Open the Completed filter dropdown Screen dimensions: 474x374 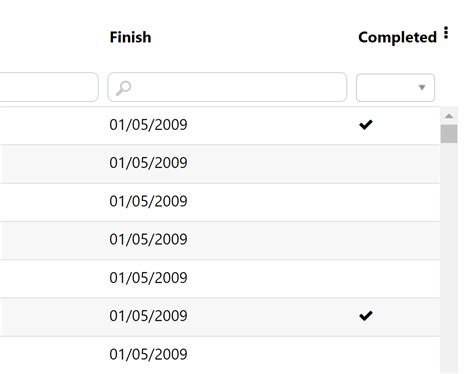tap(395, 88)
